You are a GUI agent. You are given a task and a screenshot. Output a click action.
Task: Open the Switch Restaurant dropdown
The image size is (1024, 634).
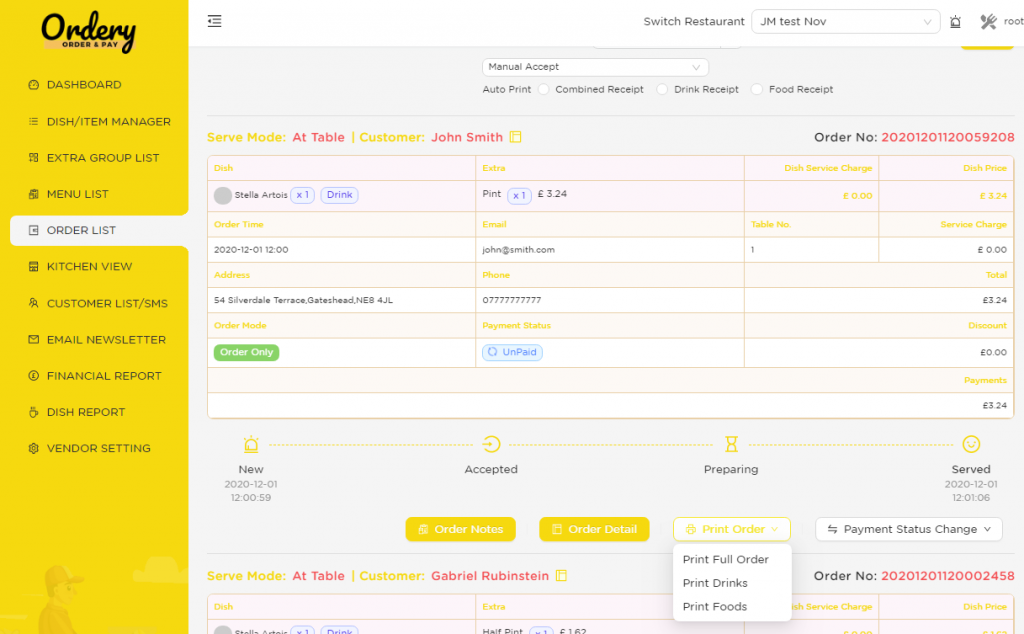845,22
